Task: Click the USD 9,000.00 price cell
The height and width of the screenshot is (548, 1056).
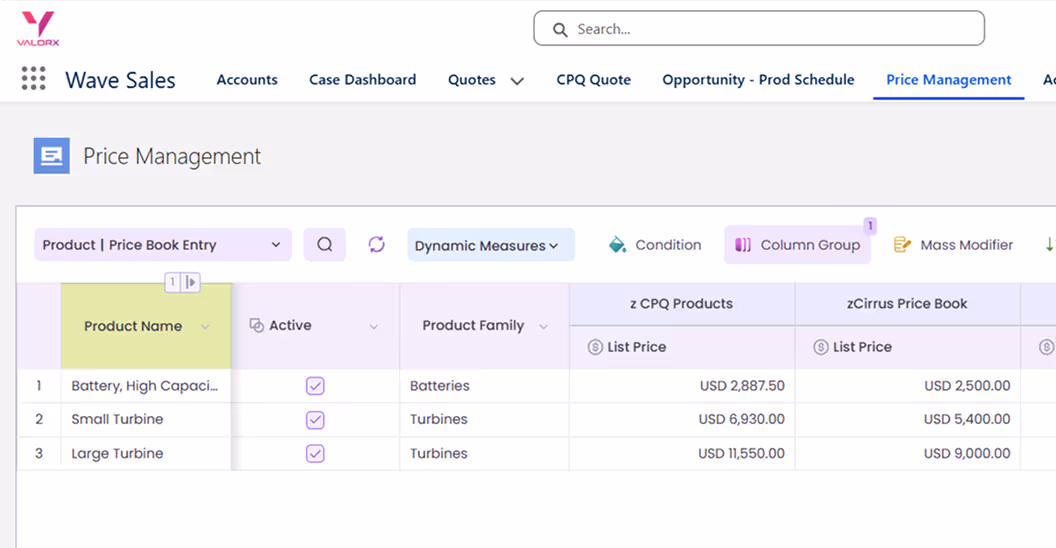Action: coord(908,453)
